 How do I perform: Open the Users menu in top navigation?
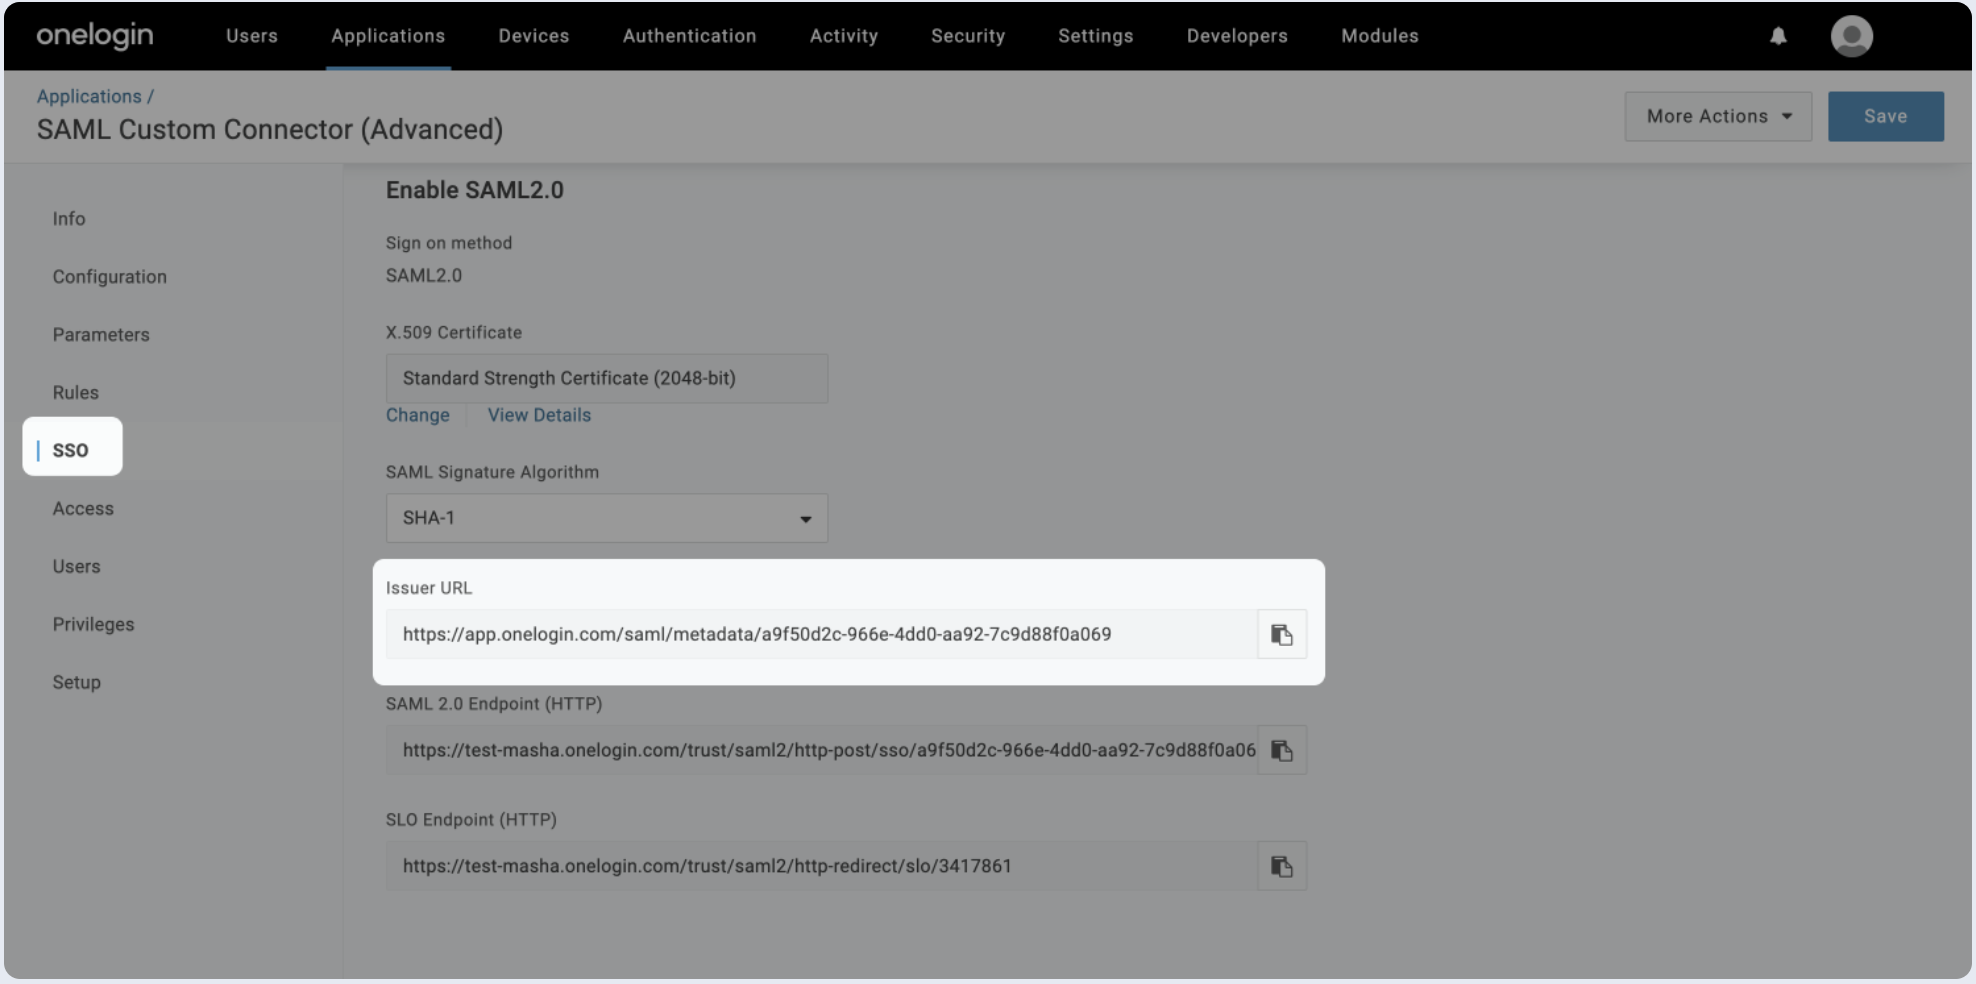[x=252, y=36]
